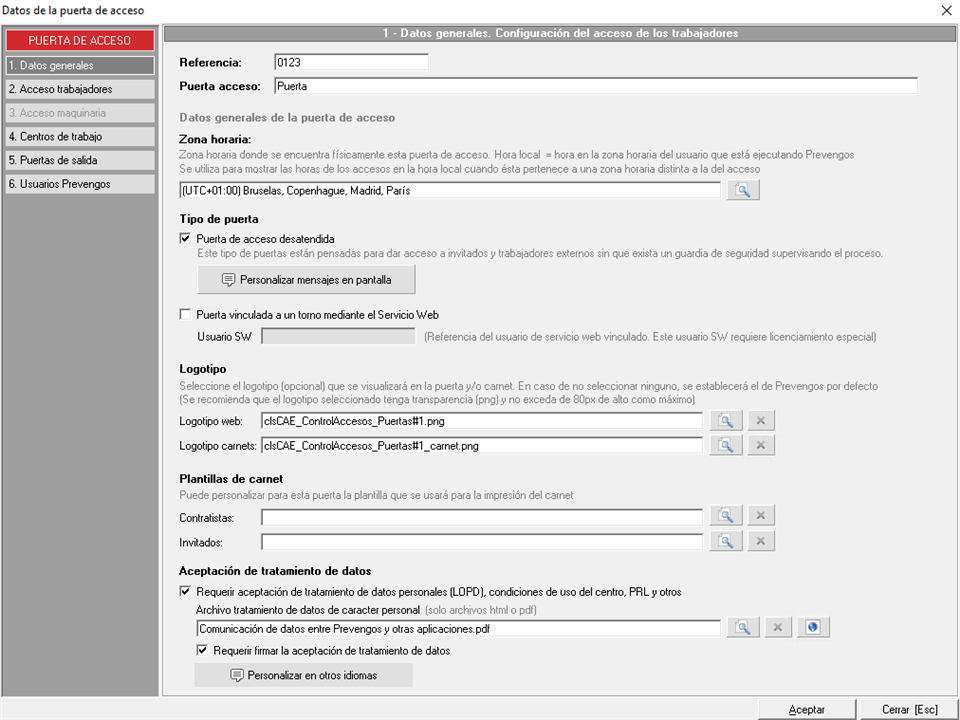Click Personalizar mensajes en pantalla button
The height and width of the screenshot is (720, 960).
pyautogui.click(x=306, y=279)
